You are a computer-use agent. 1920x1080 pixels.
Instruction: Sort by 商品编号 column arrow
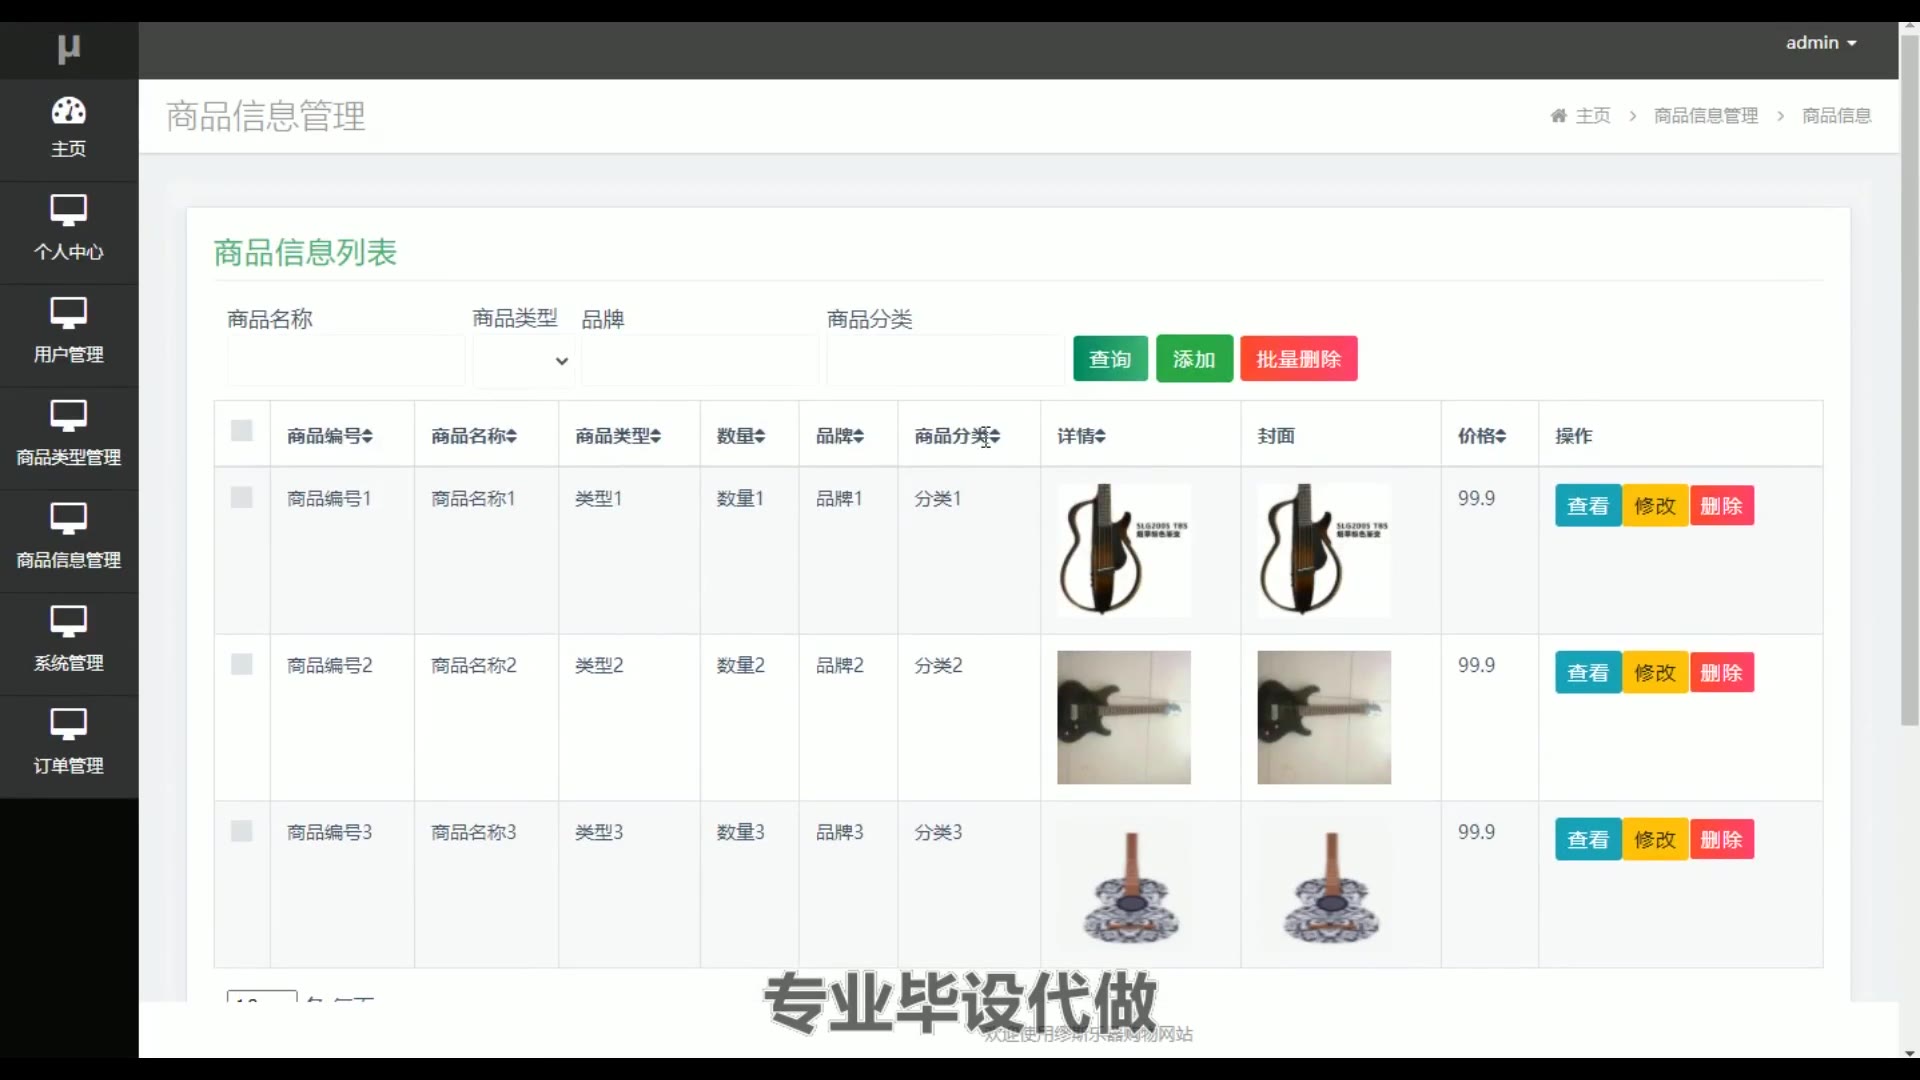click(367, 436)
